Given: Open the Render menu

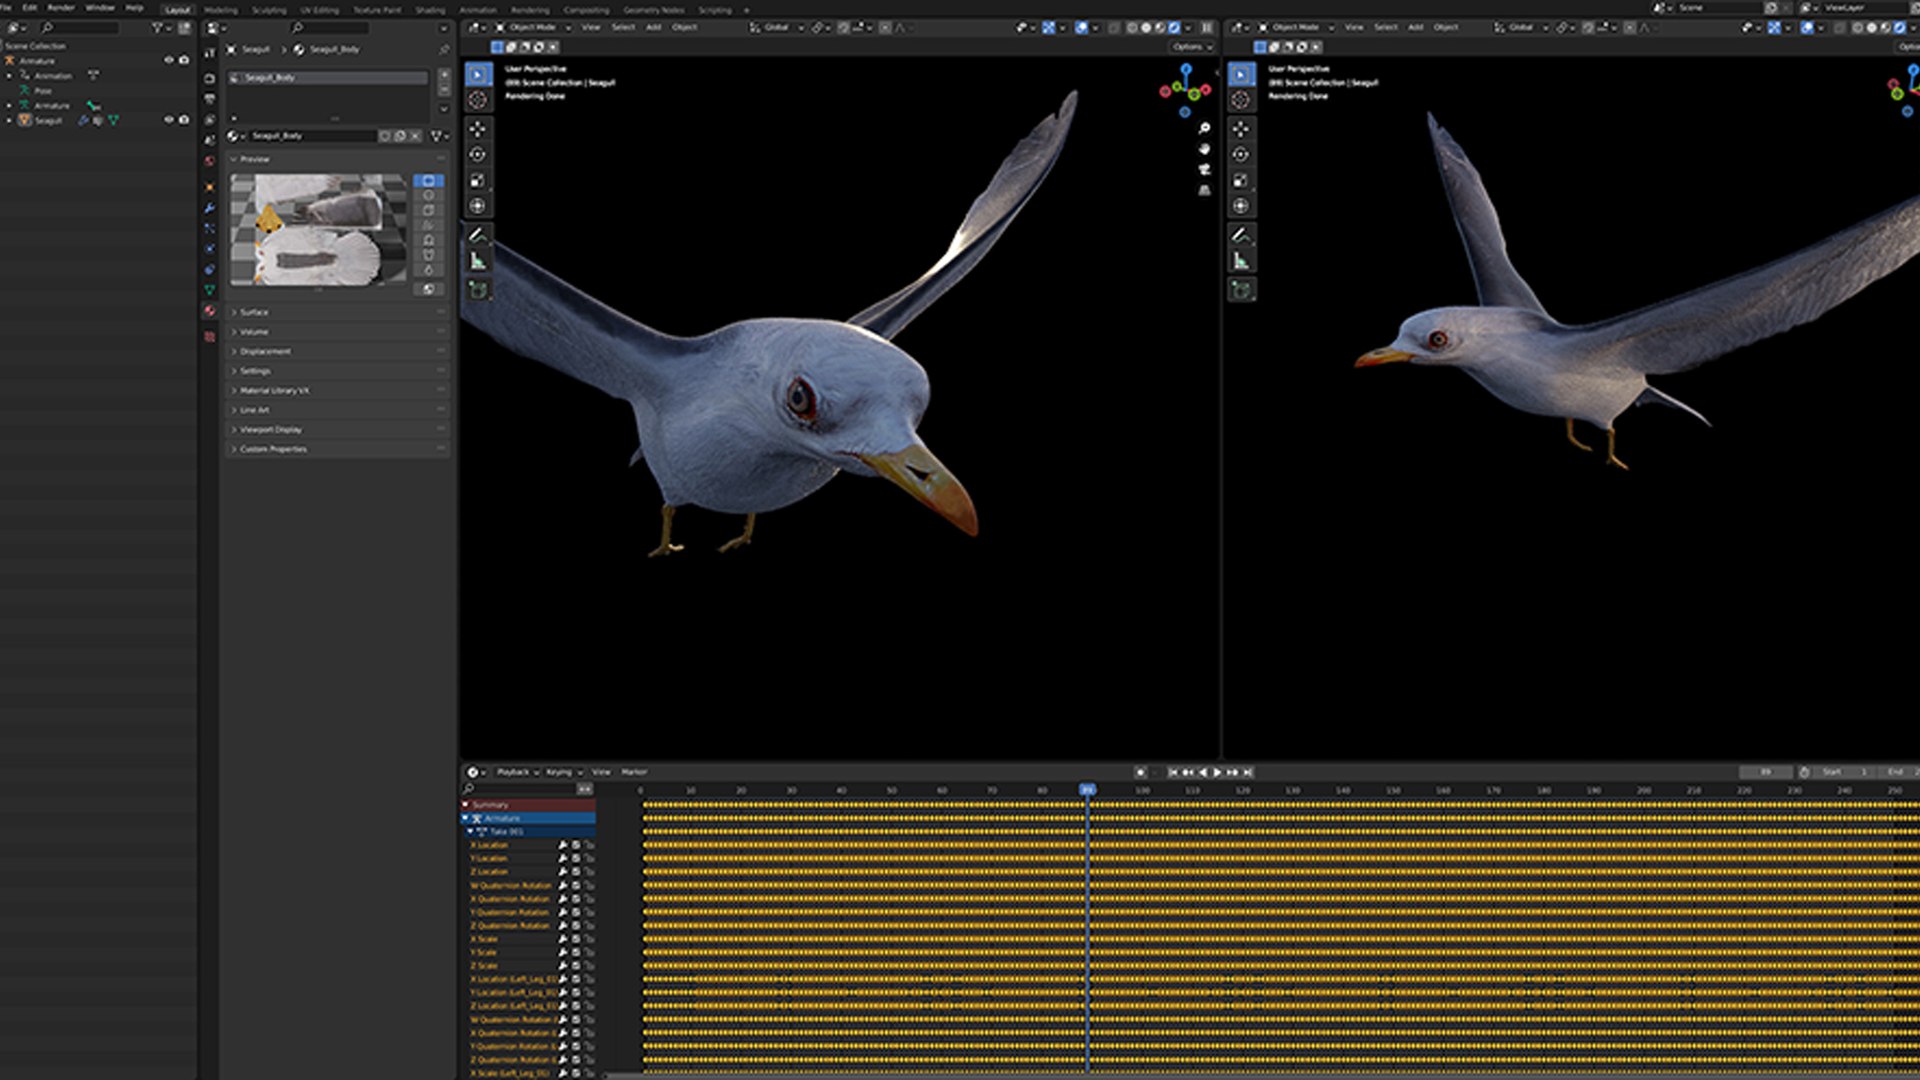Looking at the screenshot, I should click(x=61, y=7).
